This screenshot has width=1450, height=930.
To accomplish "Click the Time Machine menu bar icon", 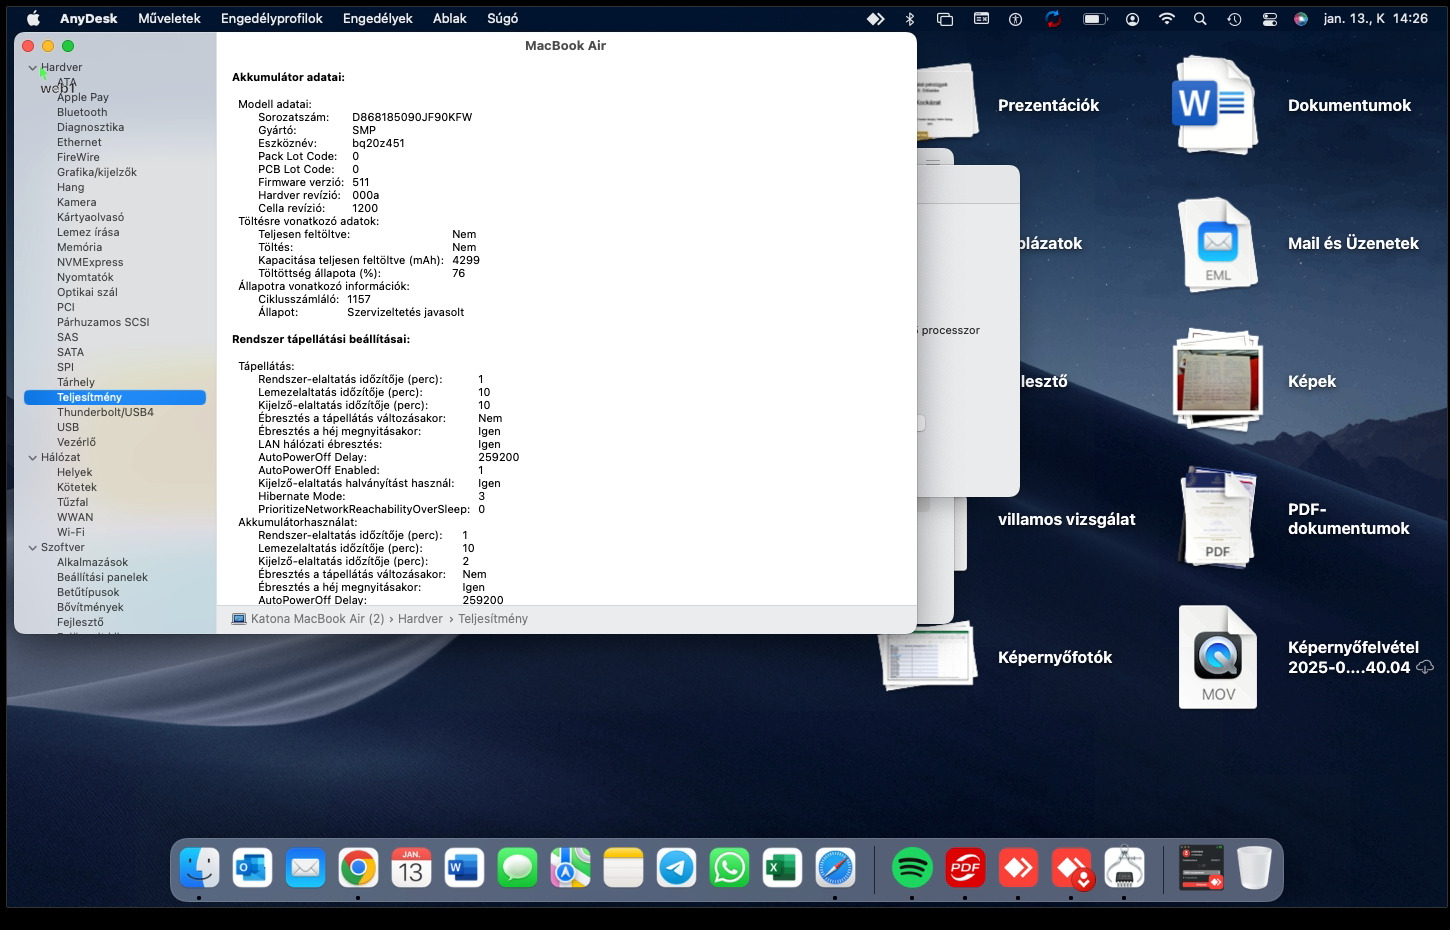I will coord(1235,19).
